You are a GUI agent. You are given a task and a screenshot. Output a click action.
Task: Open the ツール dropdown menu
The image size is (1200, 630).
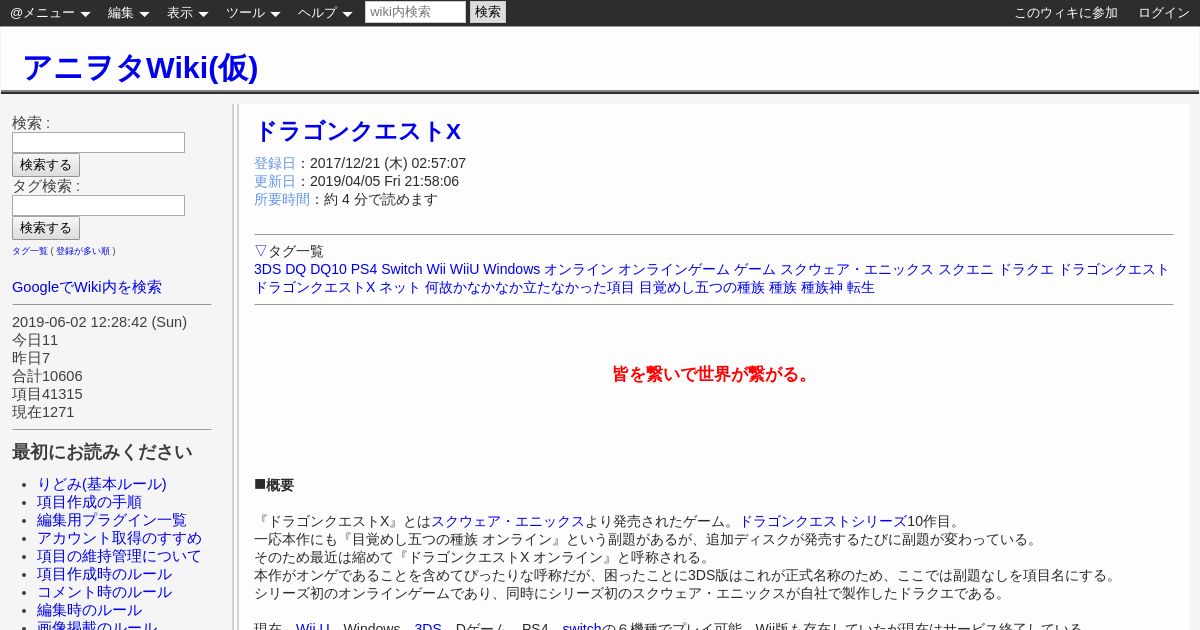point(253,13)
